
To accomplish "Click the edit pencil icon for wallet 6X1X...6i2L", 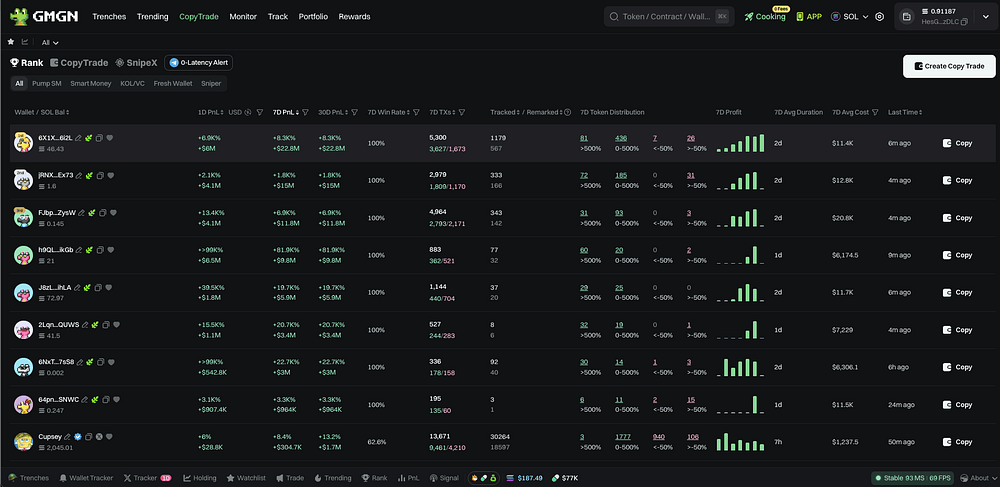I will coord(80,137).
